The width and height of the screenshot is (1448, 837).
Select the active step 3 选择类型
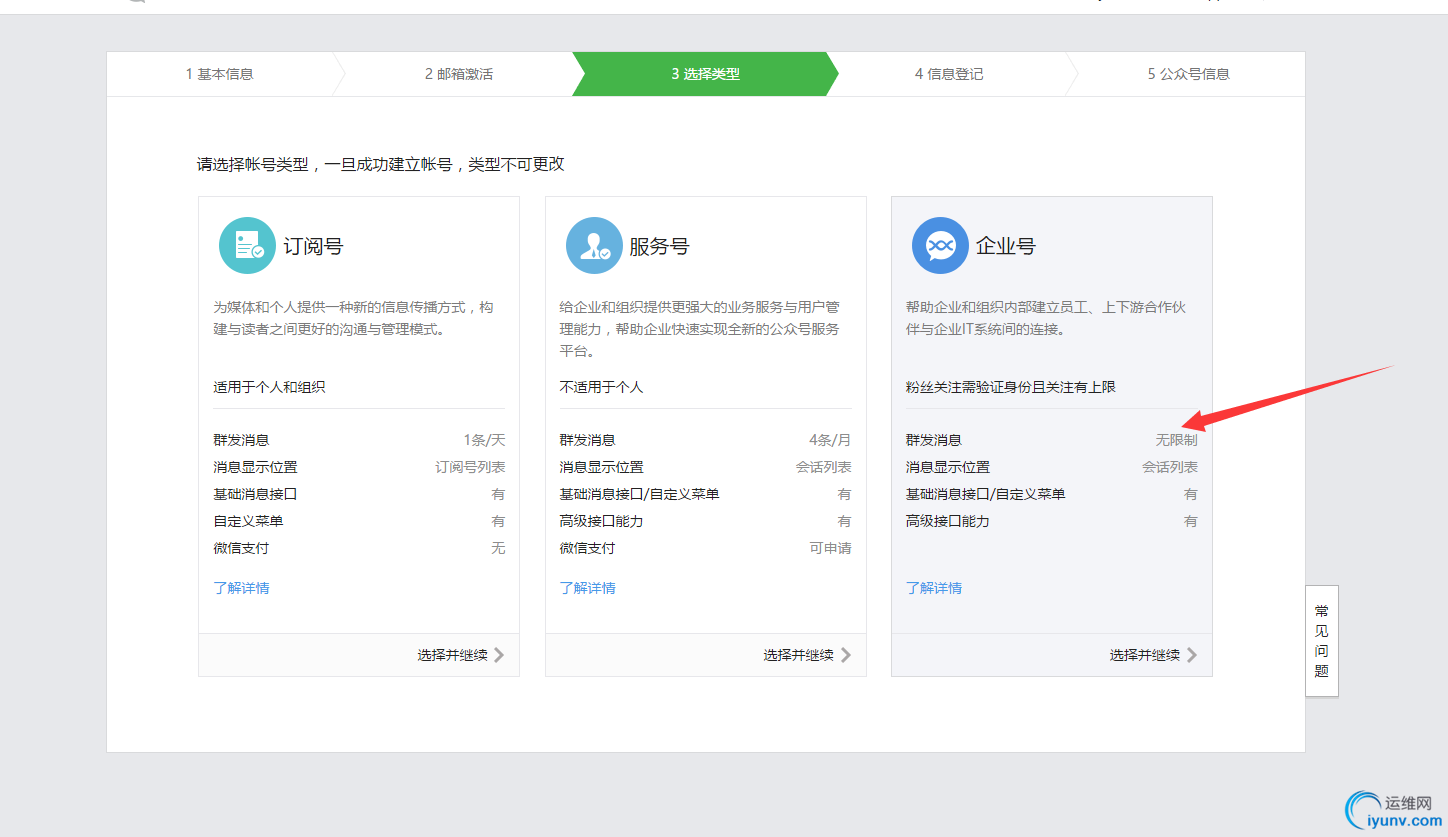tap(705, 74)
